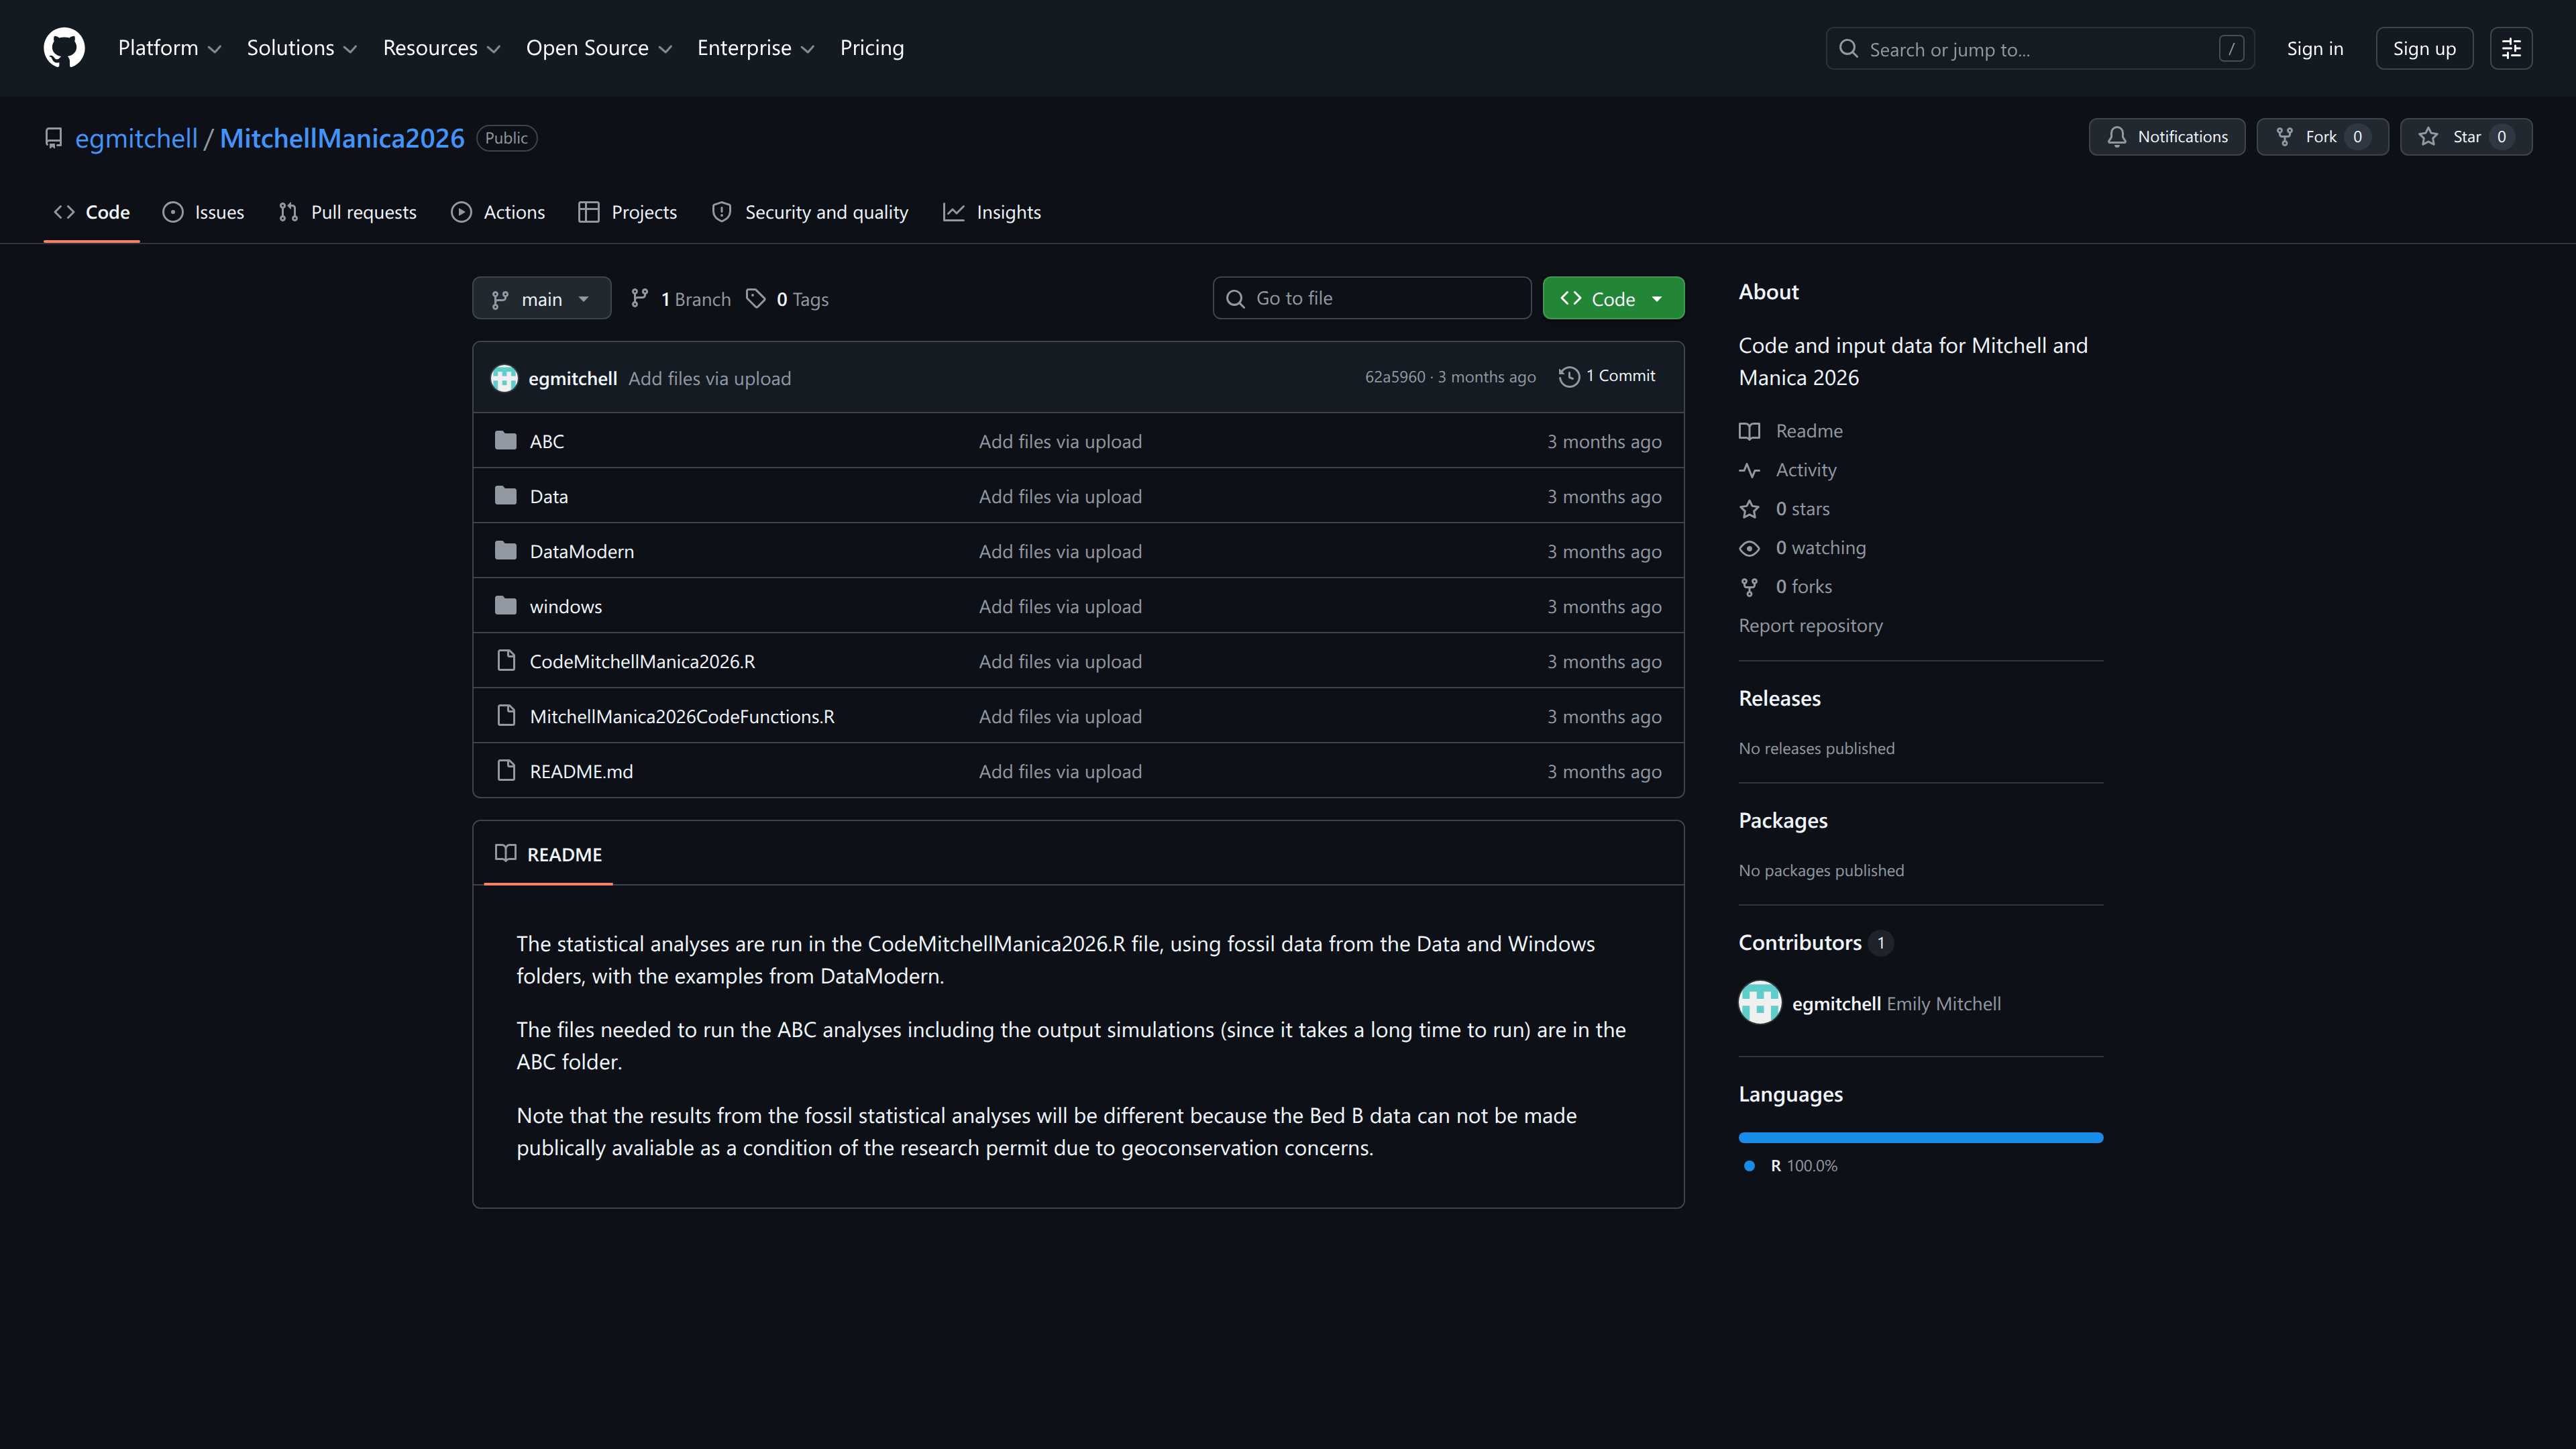Click the README book icon in the panel header

pyautogui.click(x=506, y=853)
